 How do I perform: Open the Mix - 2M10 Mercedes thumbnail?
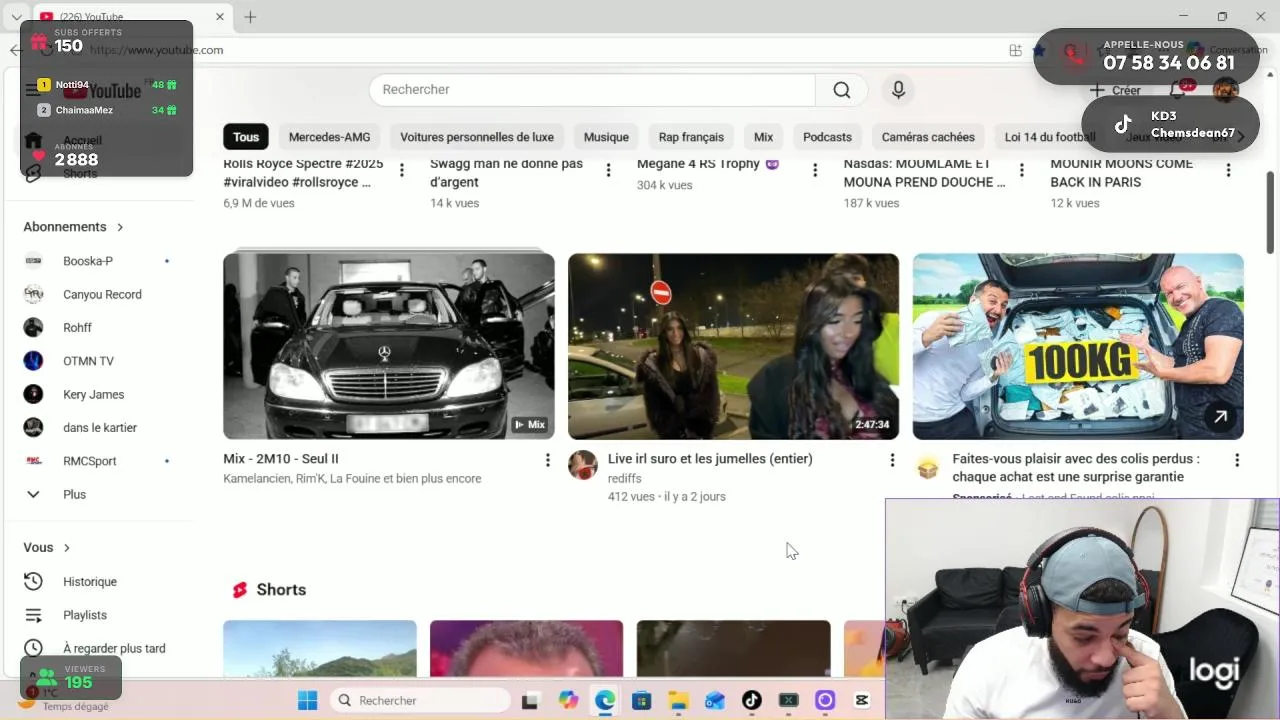coord(389,346)
